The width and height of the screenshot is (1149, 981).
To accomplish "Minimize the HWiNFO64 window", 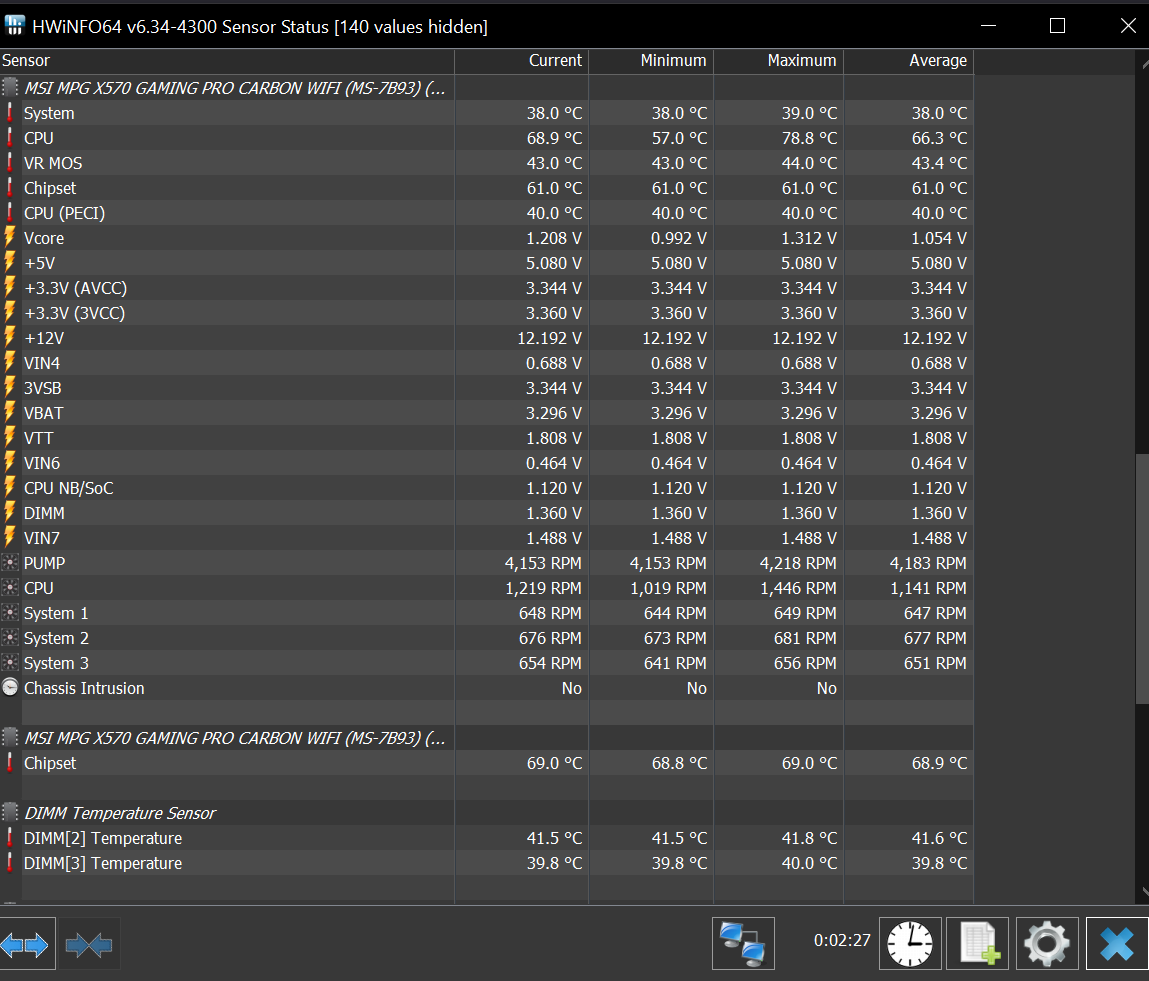I will click(x=989, y=26).
